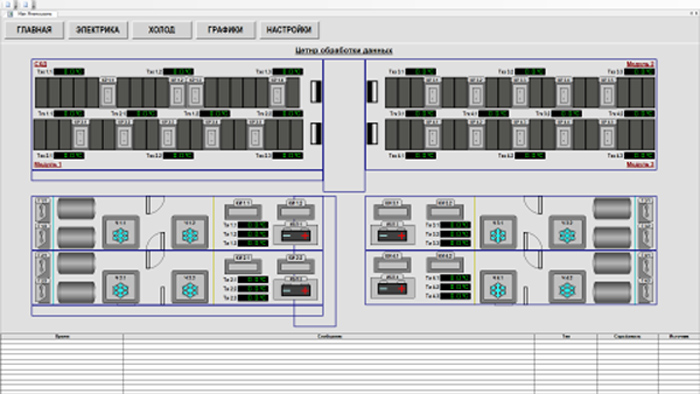This screenshot has width=700, height=394.
Task: Select the КИ 1.1 cabinet unit icon
Action: [243, 210]
